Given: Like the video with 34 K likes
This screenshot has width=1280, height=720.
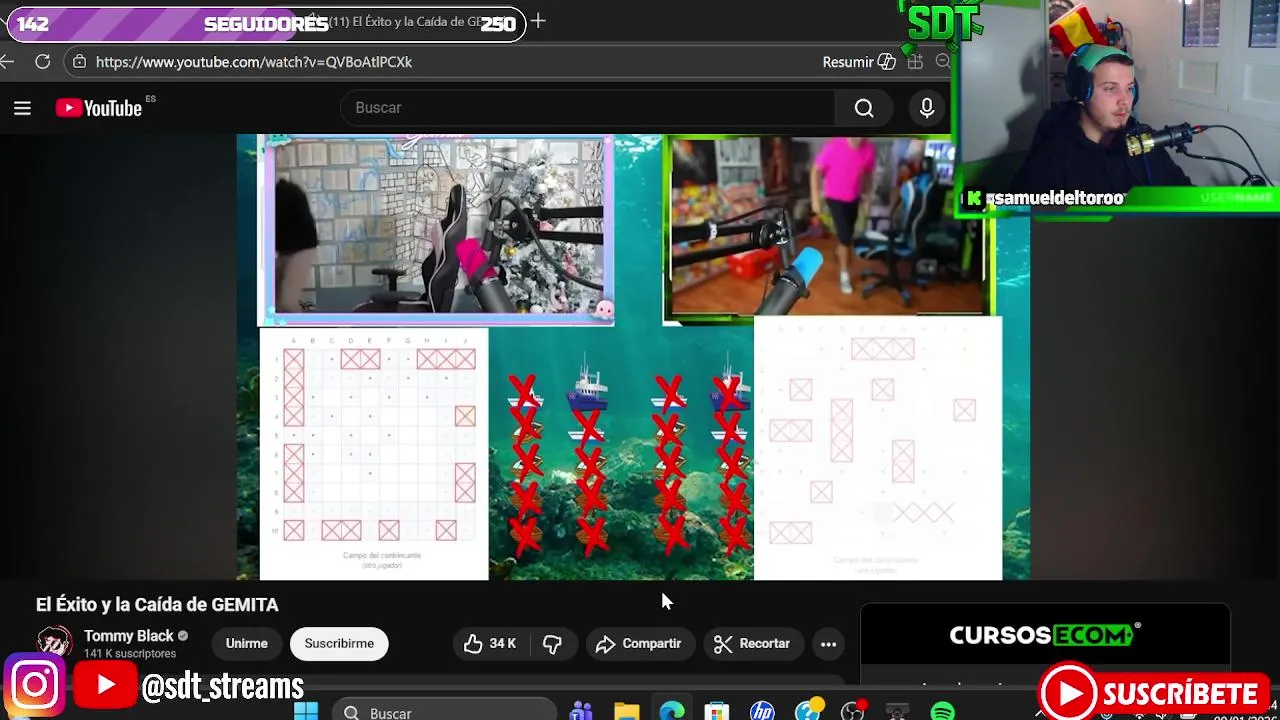Looking at the screenshot, I should (x=490, y=644).
